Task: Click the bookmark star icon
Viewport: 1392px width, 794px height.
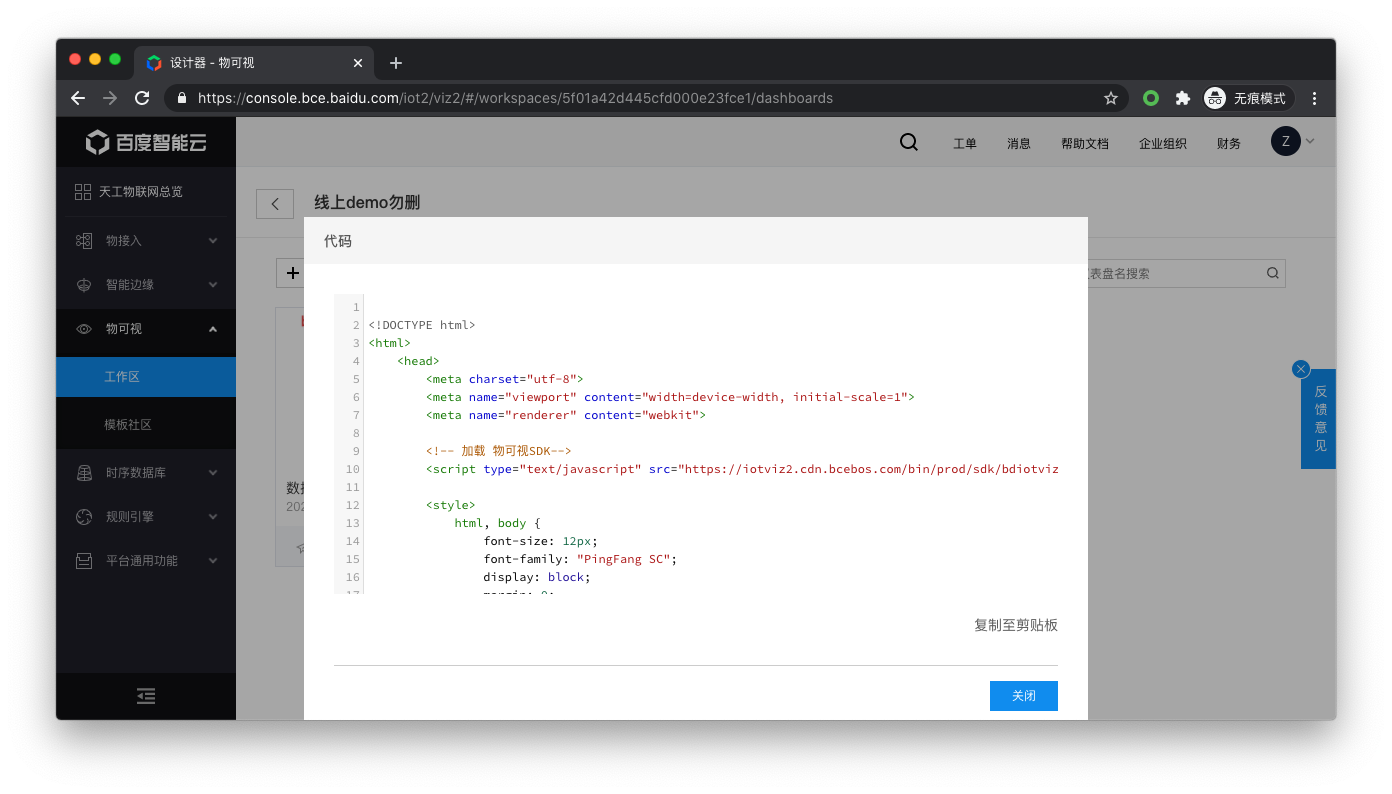Action: coord(1111,98)
